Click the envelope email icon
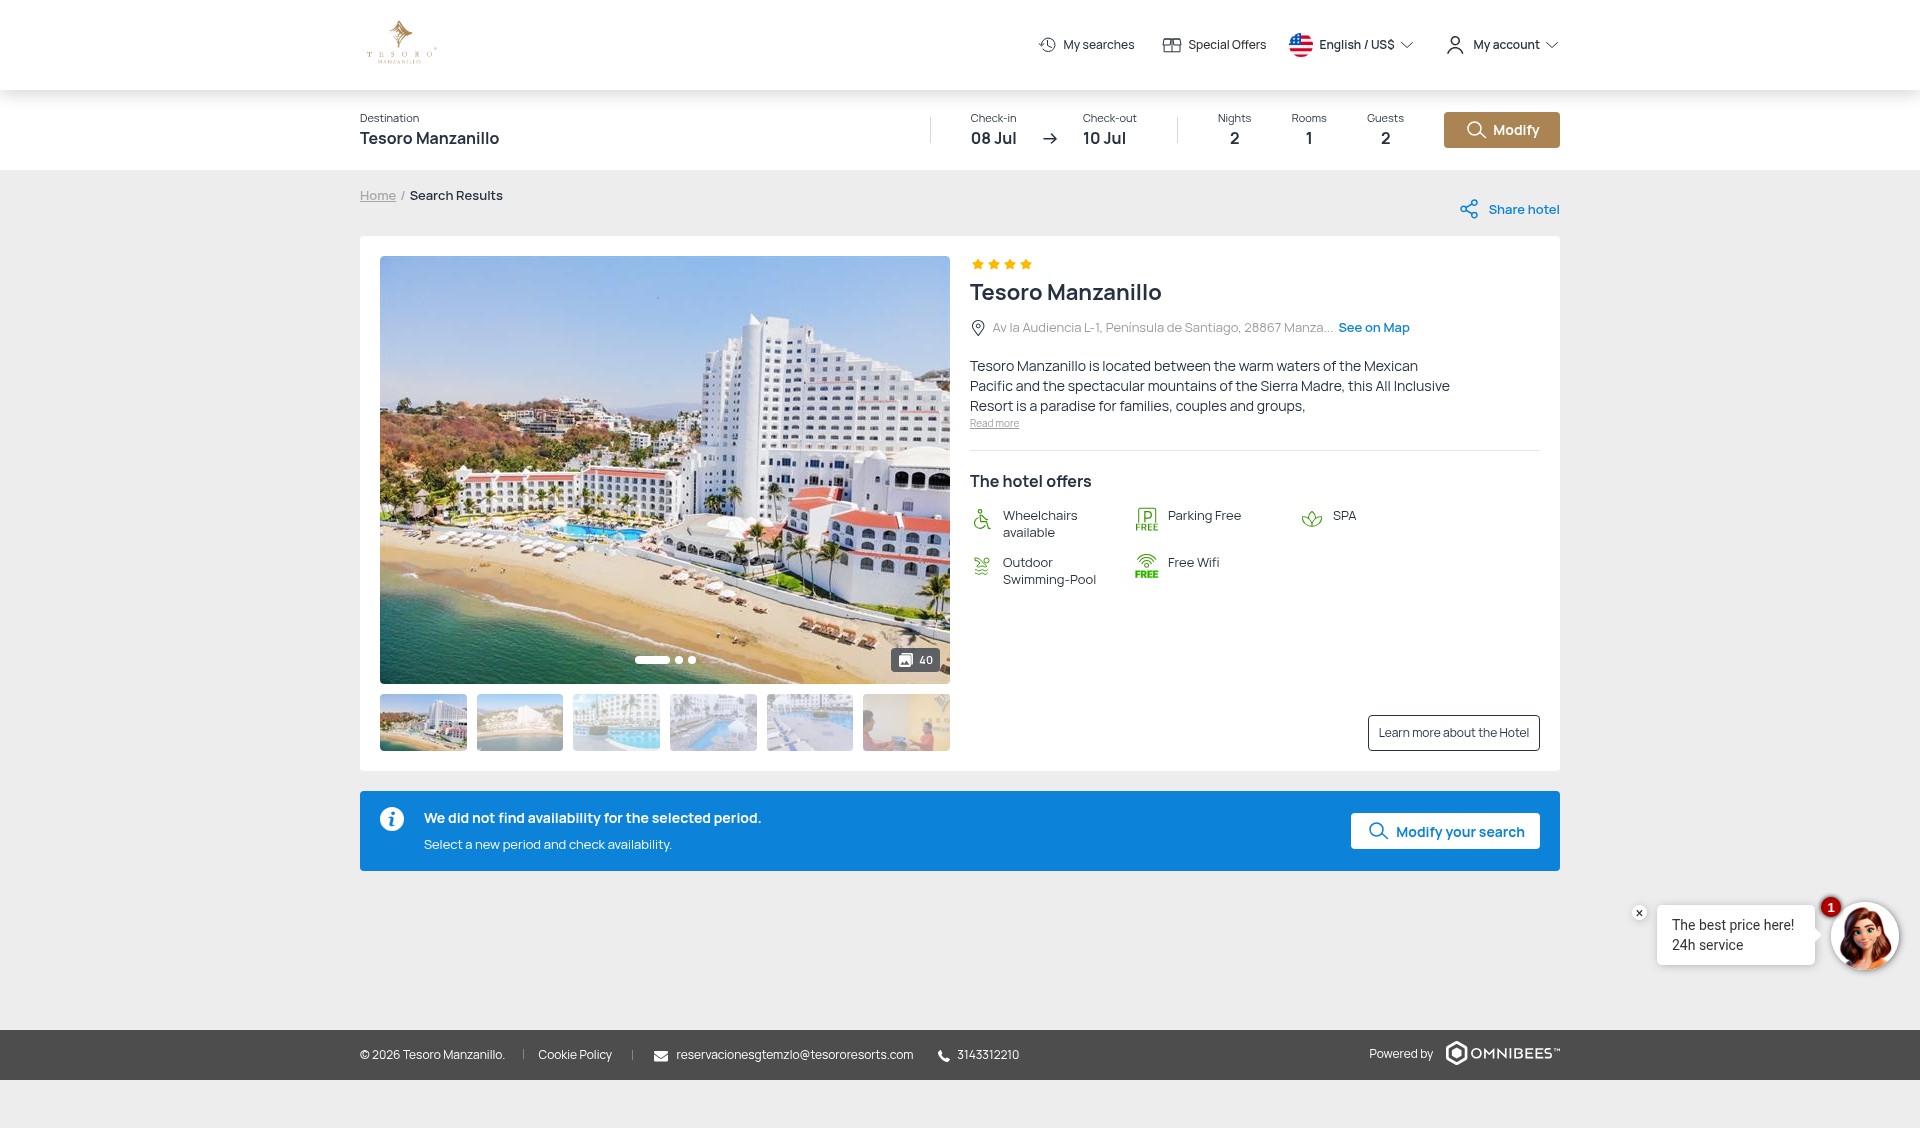 (x=661, y=1056)
